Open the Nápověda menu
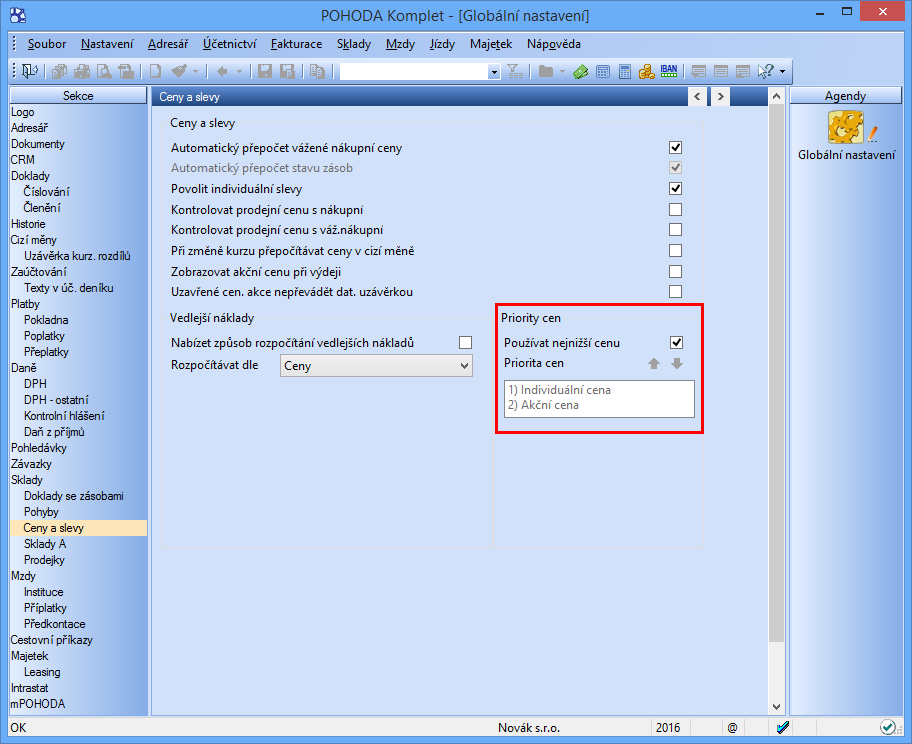The image size is (912, 744). [554, 44]
